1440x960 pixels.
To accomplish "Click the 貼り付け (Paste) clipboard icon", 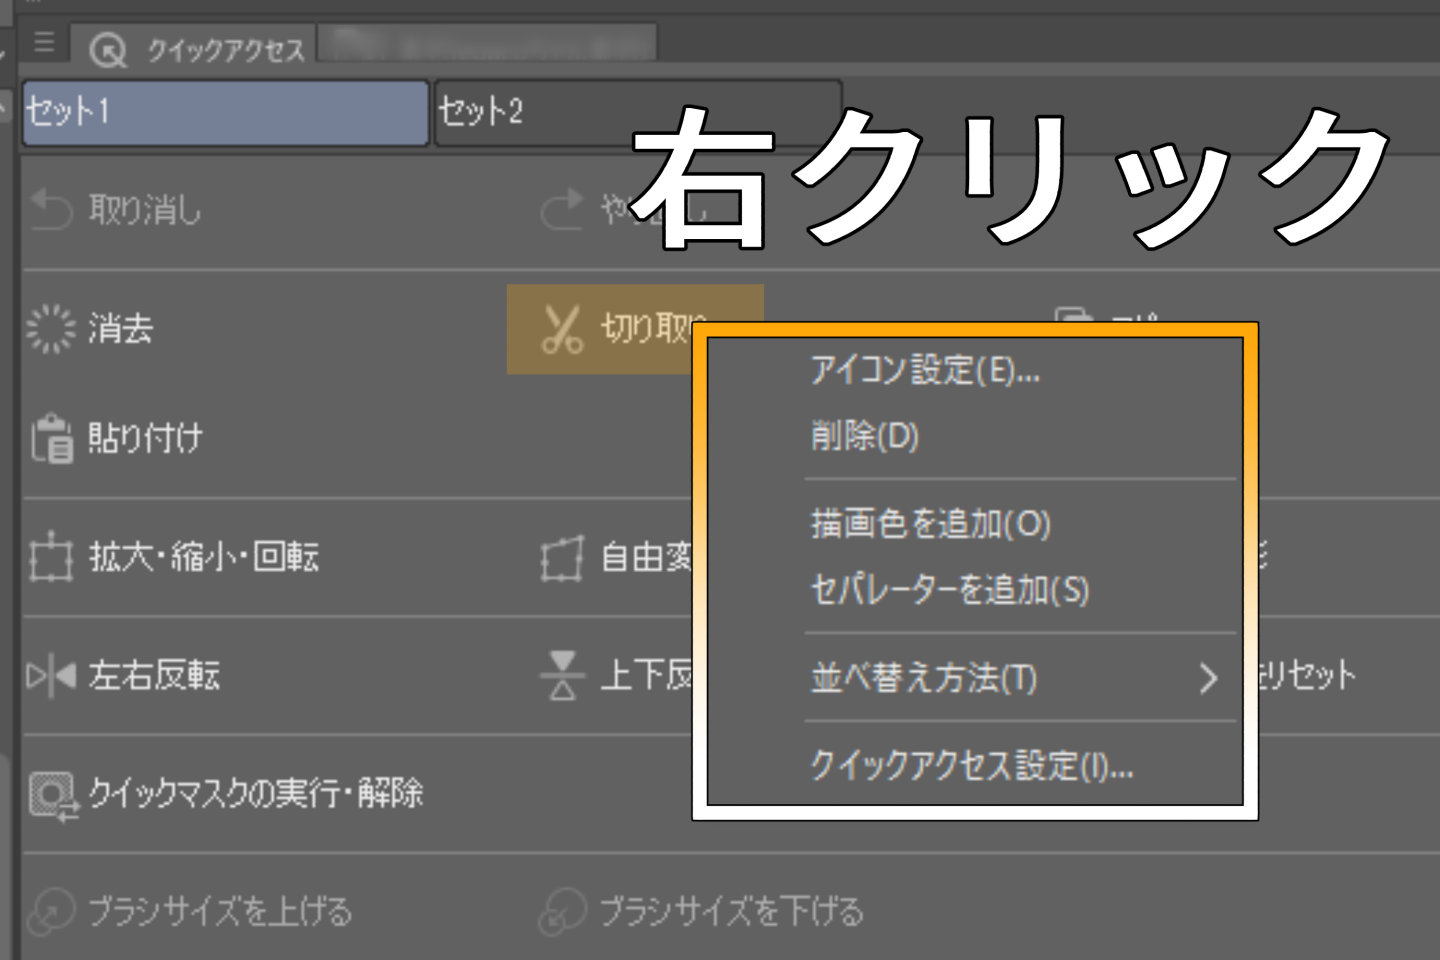I will tap(52, 437).
